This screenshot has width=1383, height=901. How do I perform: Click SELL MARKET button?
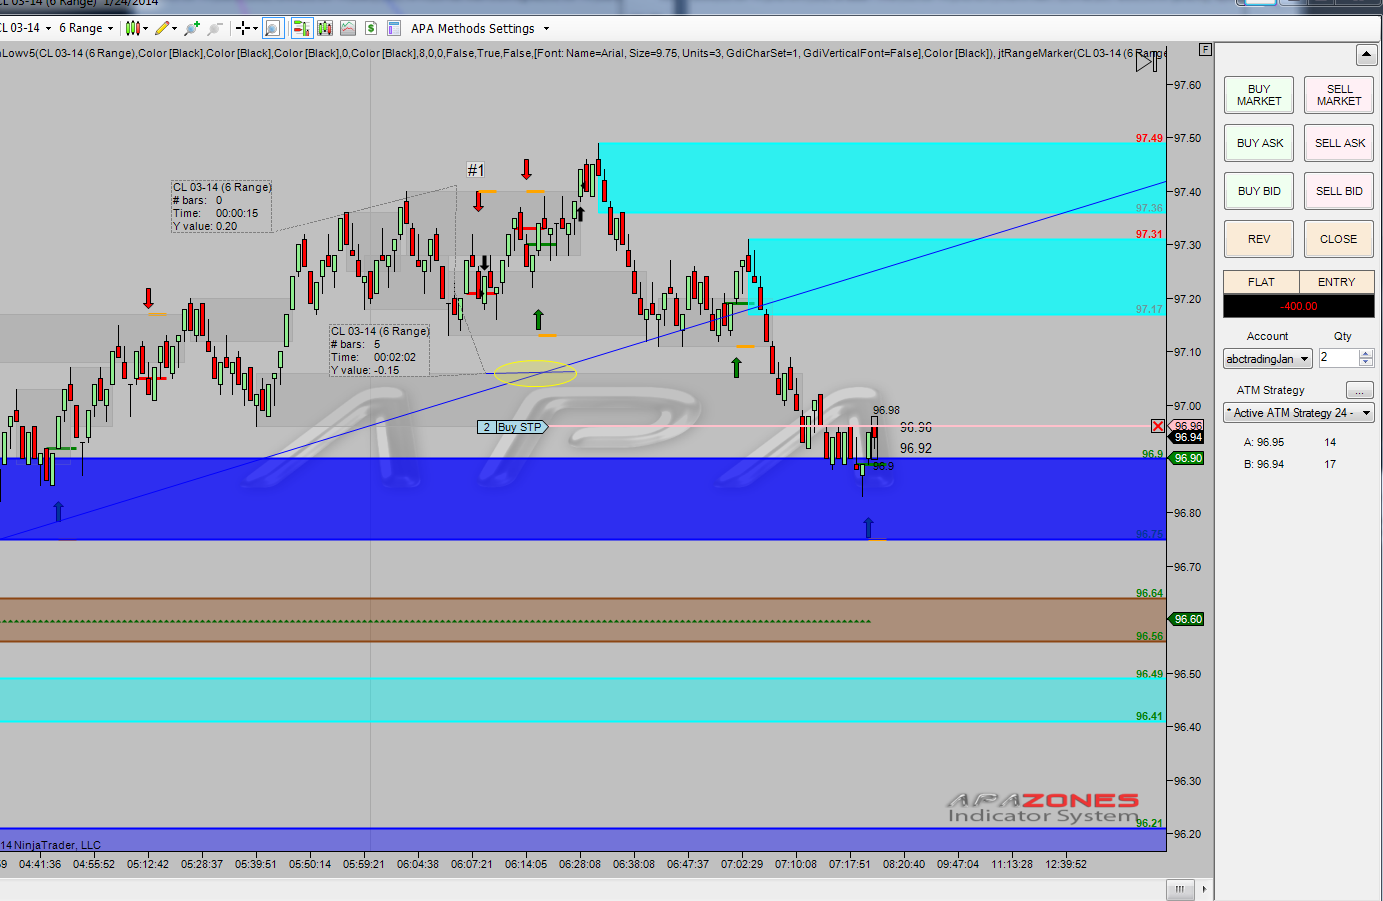click(1339, 95)
